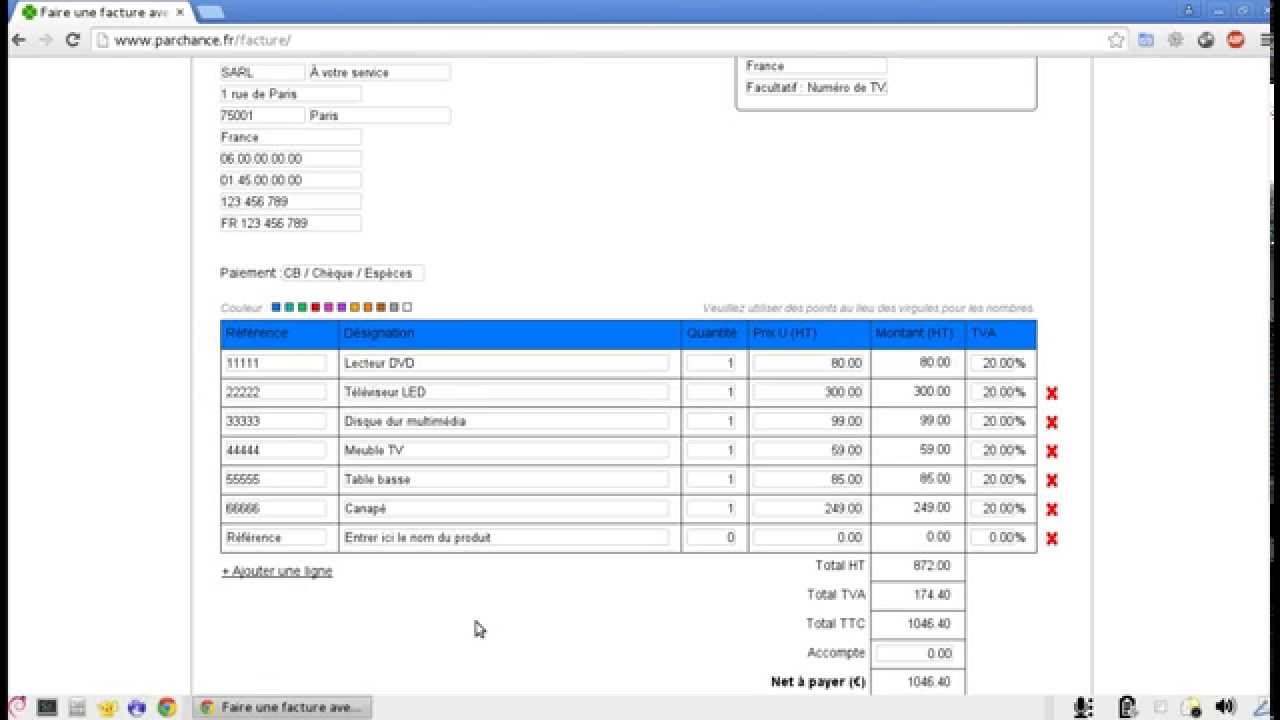Click the dark round extension icon
1280x720 pixels.
pyautogui.click(x=1206, y=40)
